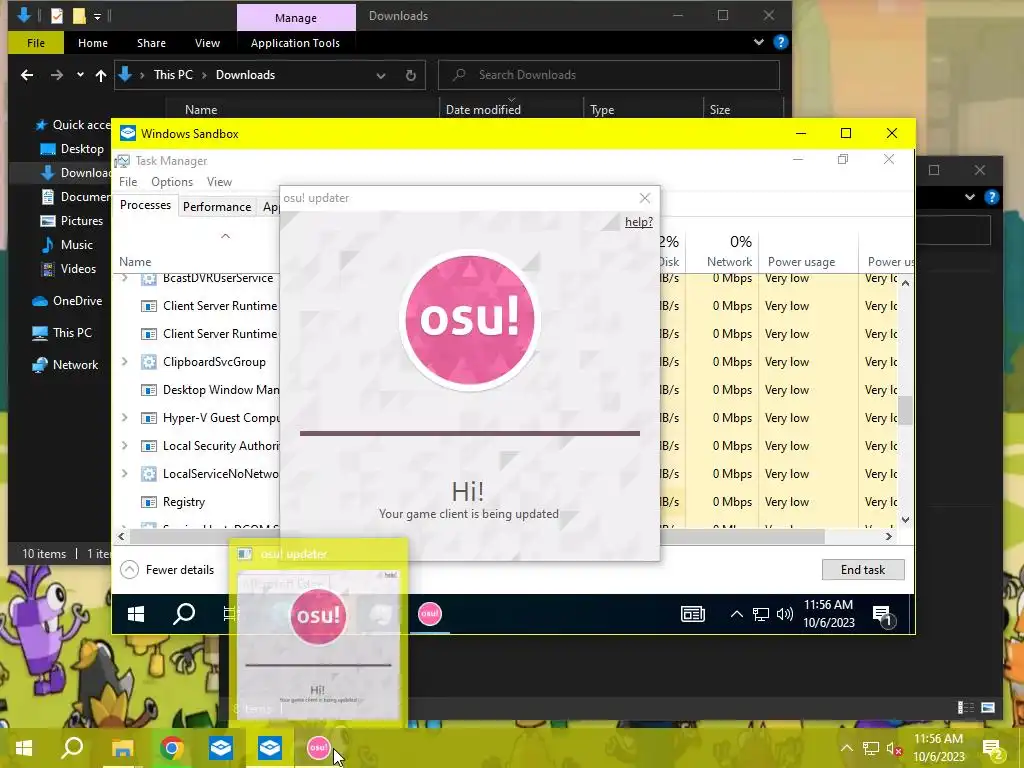Open Network in Explorer sidebar
Image resolution: width=1024 pixels, height=768 pixels.
click(x=75, y=365)
